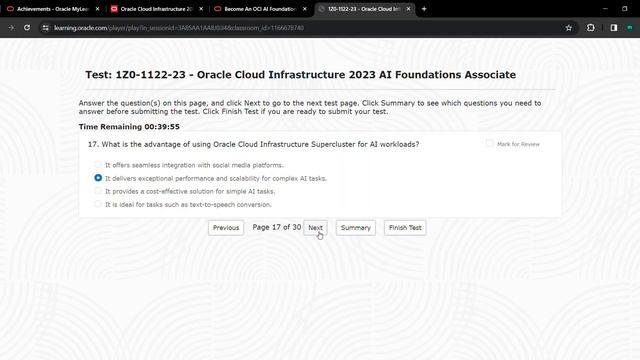The width and height of the screenshot is (640, 360).
Task: Open the test Summary
Action: [356, 228]
